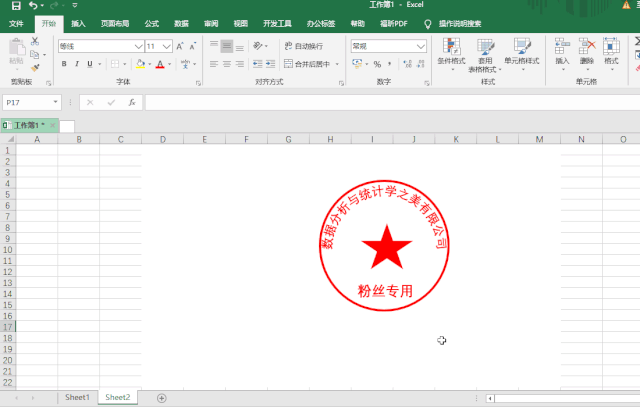640x407 pixels.
Task: Switch to the Sheet1 tab
Action: pos(77,397)
